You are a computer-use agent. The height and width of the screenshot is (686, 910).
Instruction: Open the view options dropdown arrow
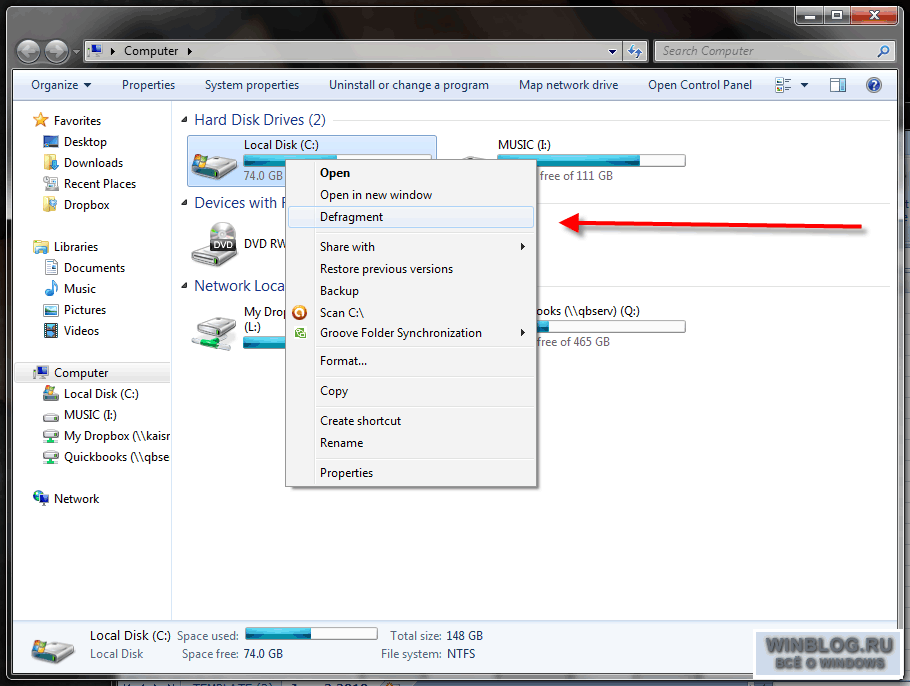pyautogui.click(x=804, y=85)
